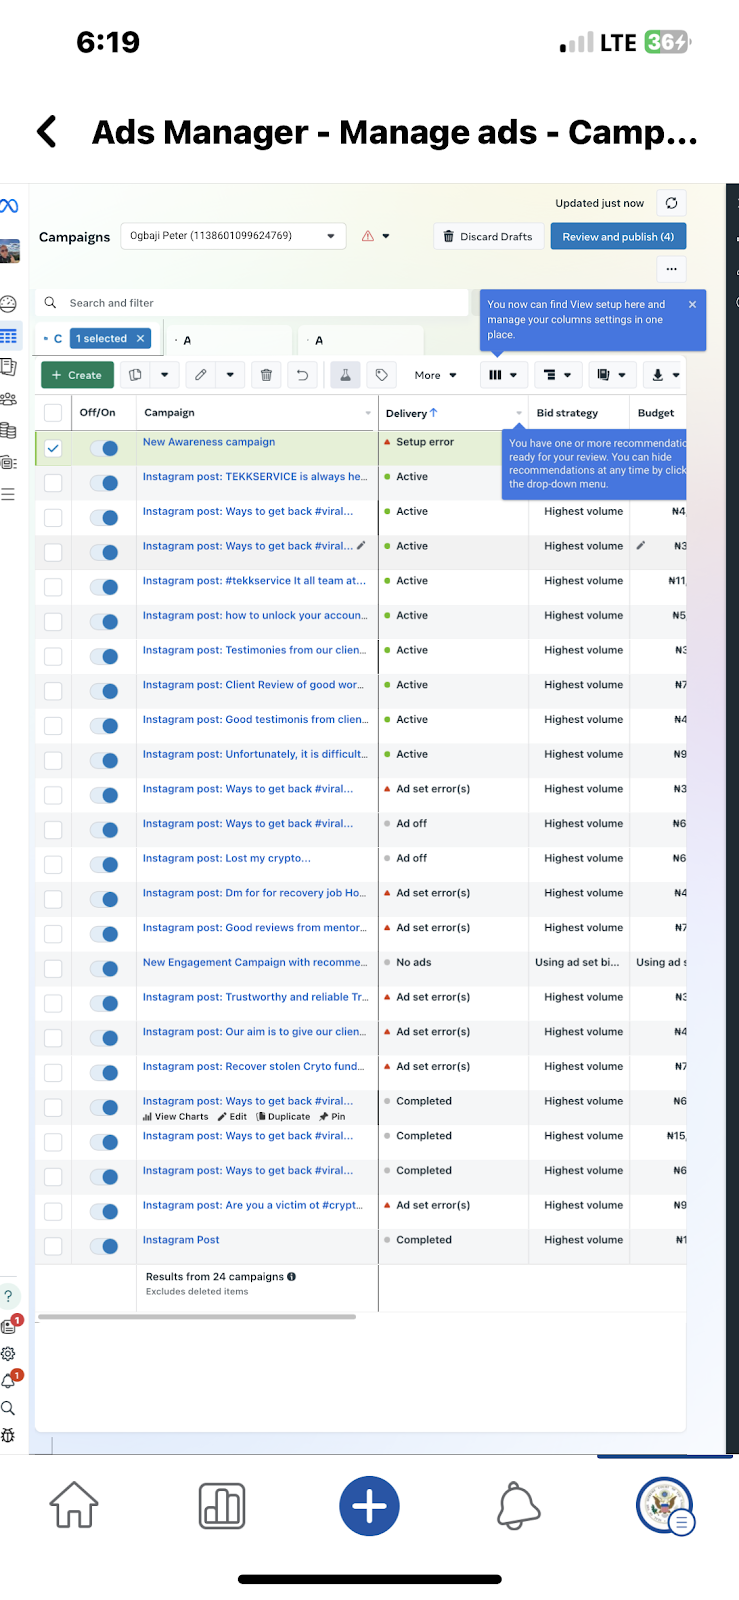Click the Search and filter field
This screenshot has height=1600, width=739.
pos(252,303)
